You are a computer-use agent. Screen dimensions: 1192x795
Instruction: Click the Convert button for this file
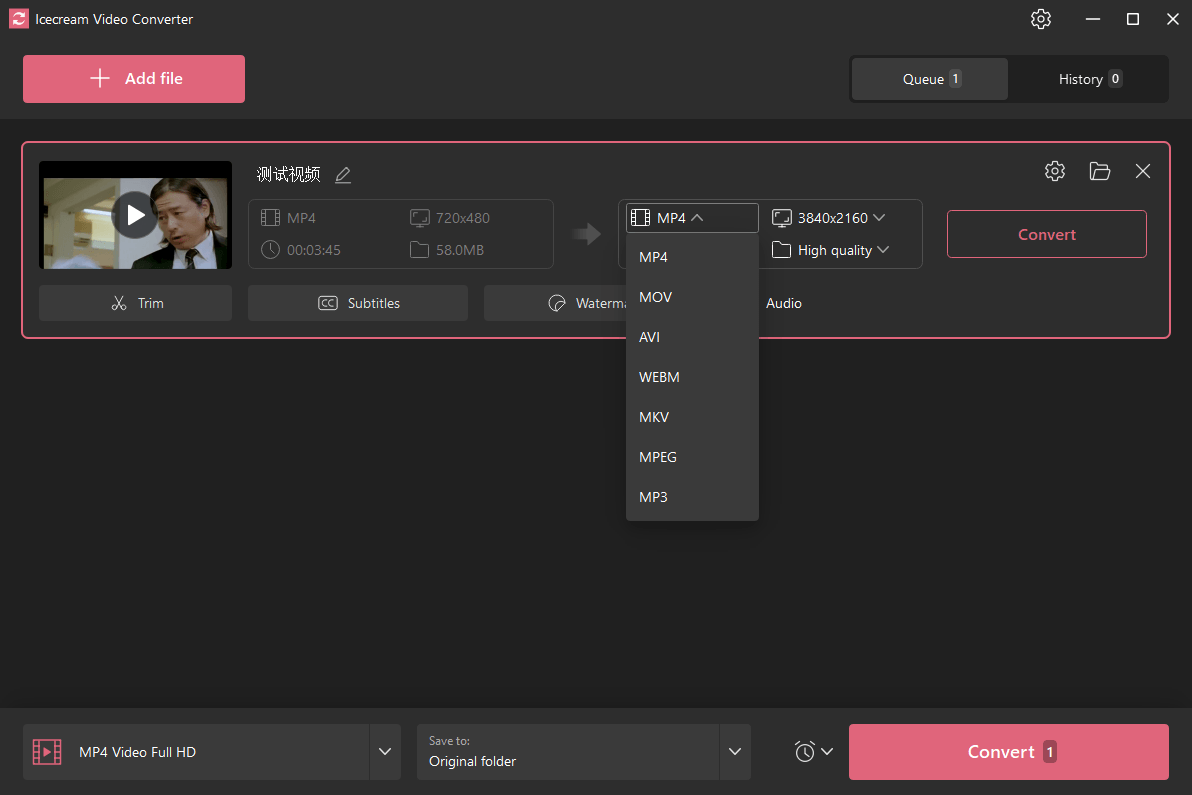[1046, 234]
